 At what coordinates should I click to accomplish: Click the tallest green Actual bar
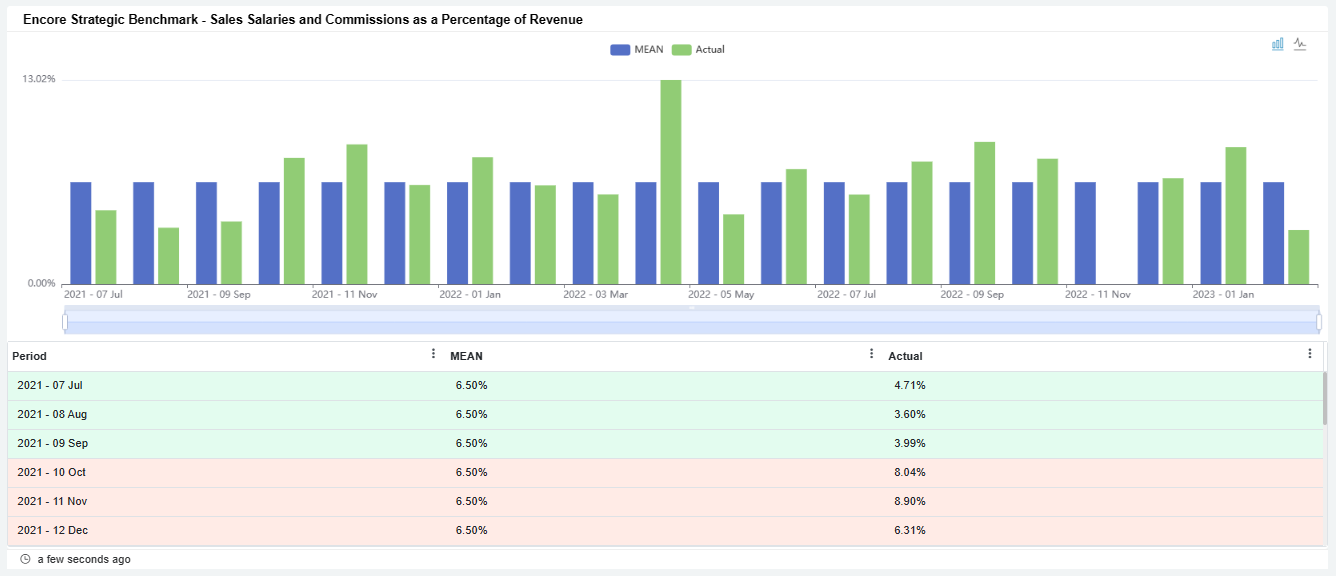tap(671, 182)
